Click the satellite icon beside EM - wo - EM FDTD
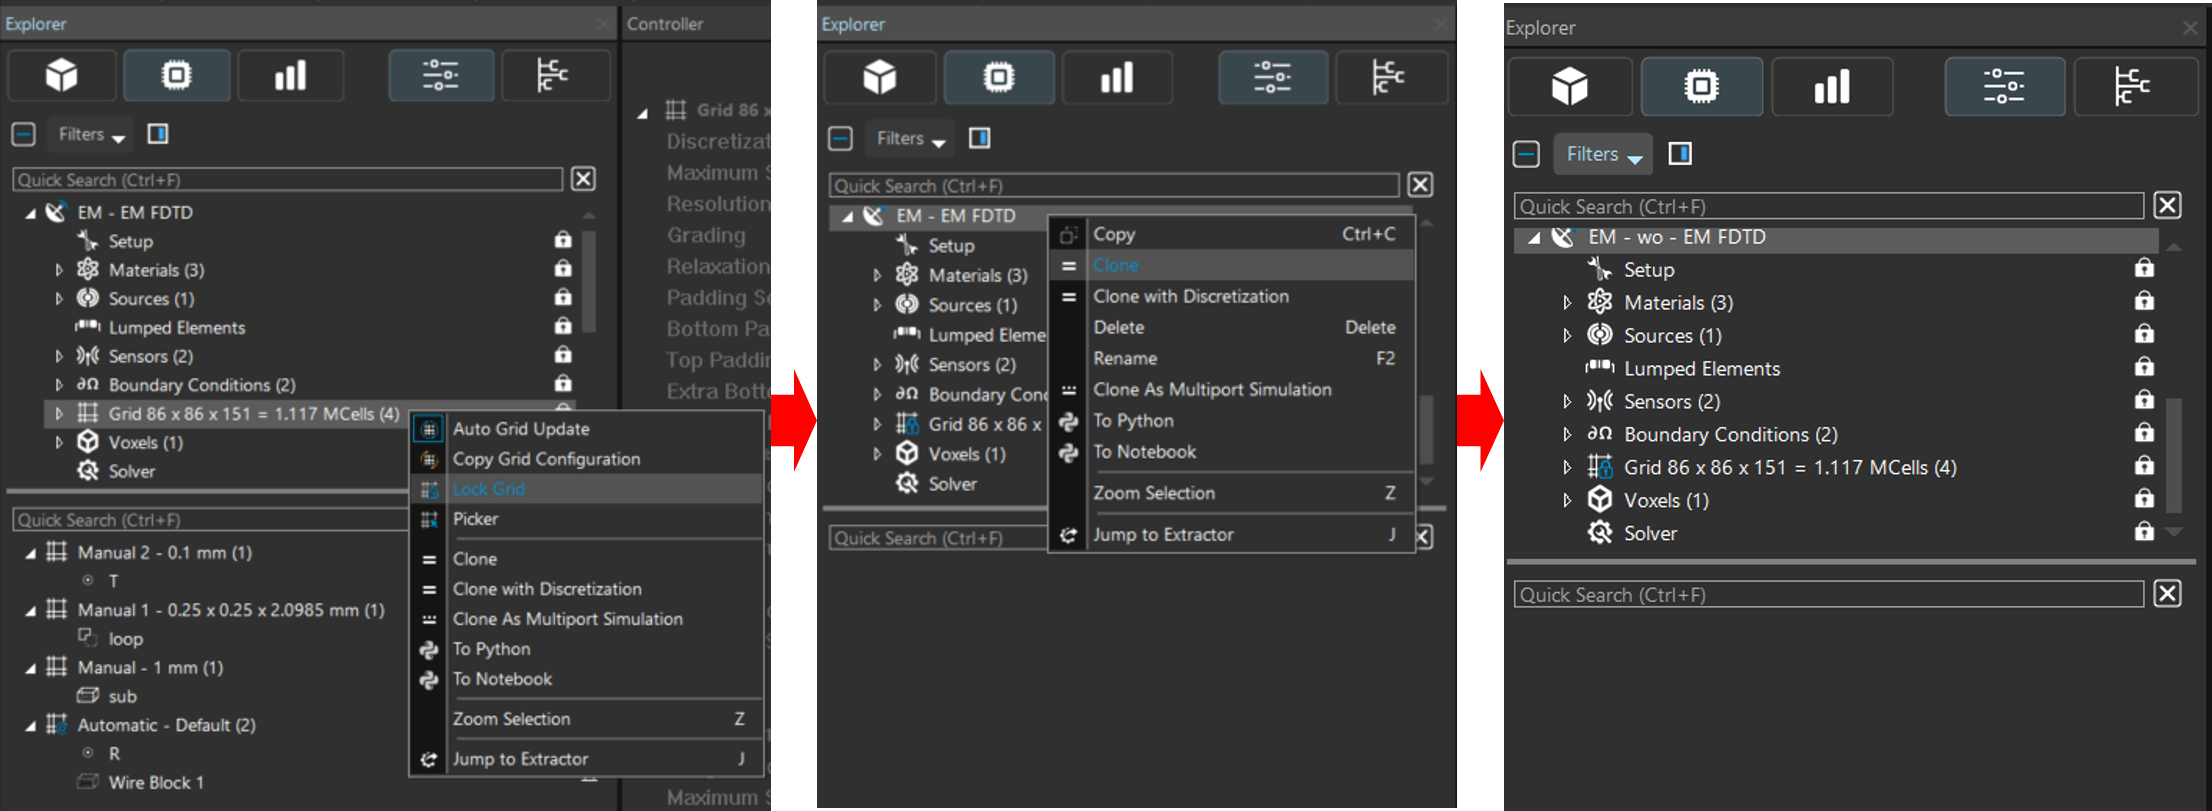The width and height of the screenshot is (2212, 811). click(x=1563, y=237)
